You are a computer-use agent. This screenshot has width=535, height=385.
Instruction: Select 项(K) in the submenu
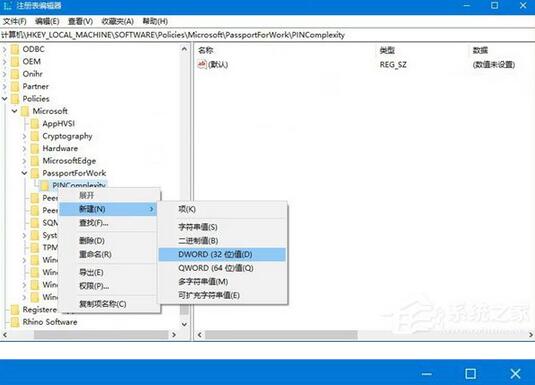tap(222, 210)
